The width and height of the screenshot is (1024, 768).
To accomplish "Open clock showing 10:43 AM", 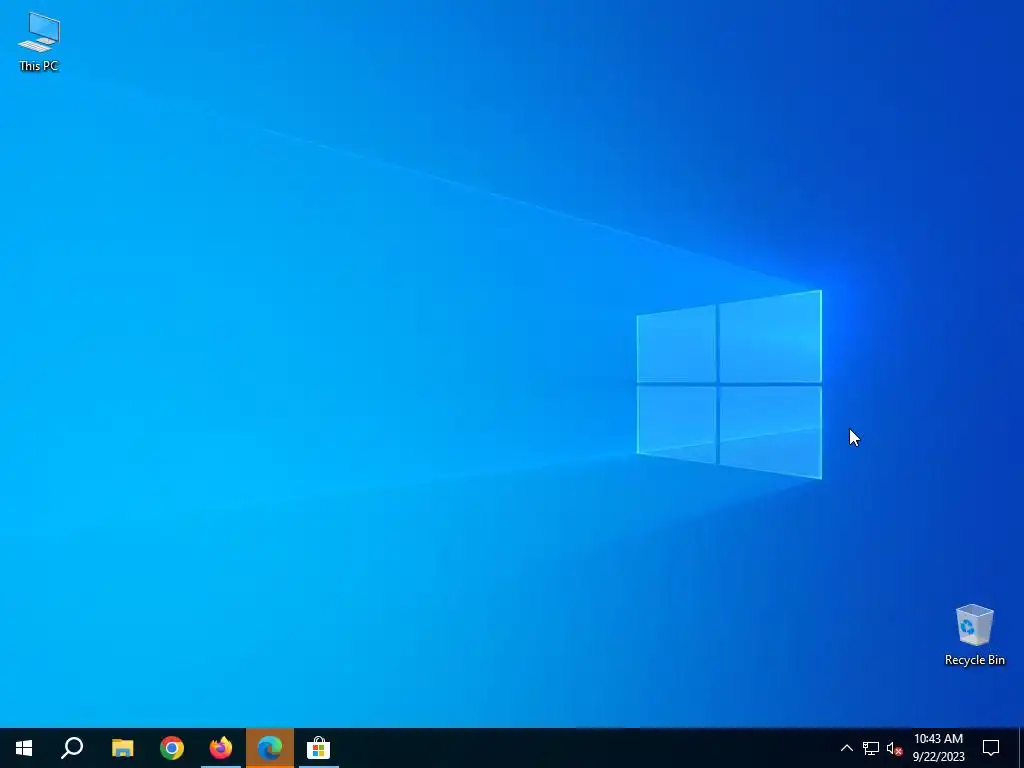I will coord(938,748).
